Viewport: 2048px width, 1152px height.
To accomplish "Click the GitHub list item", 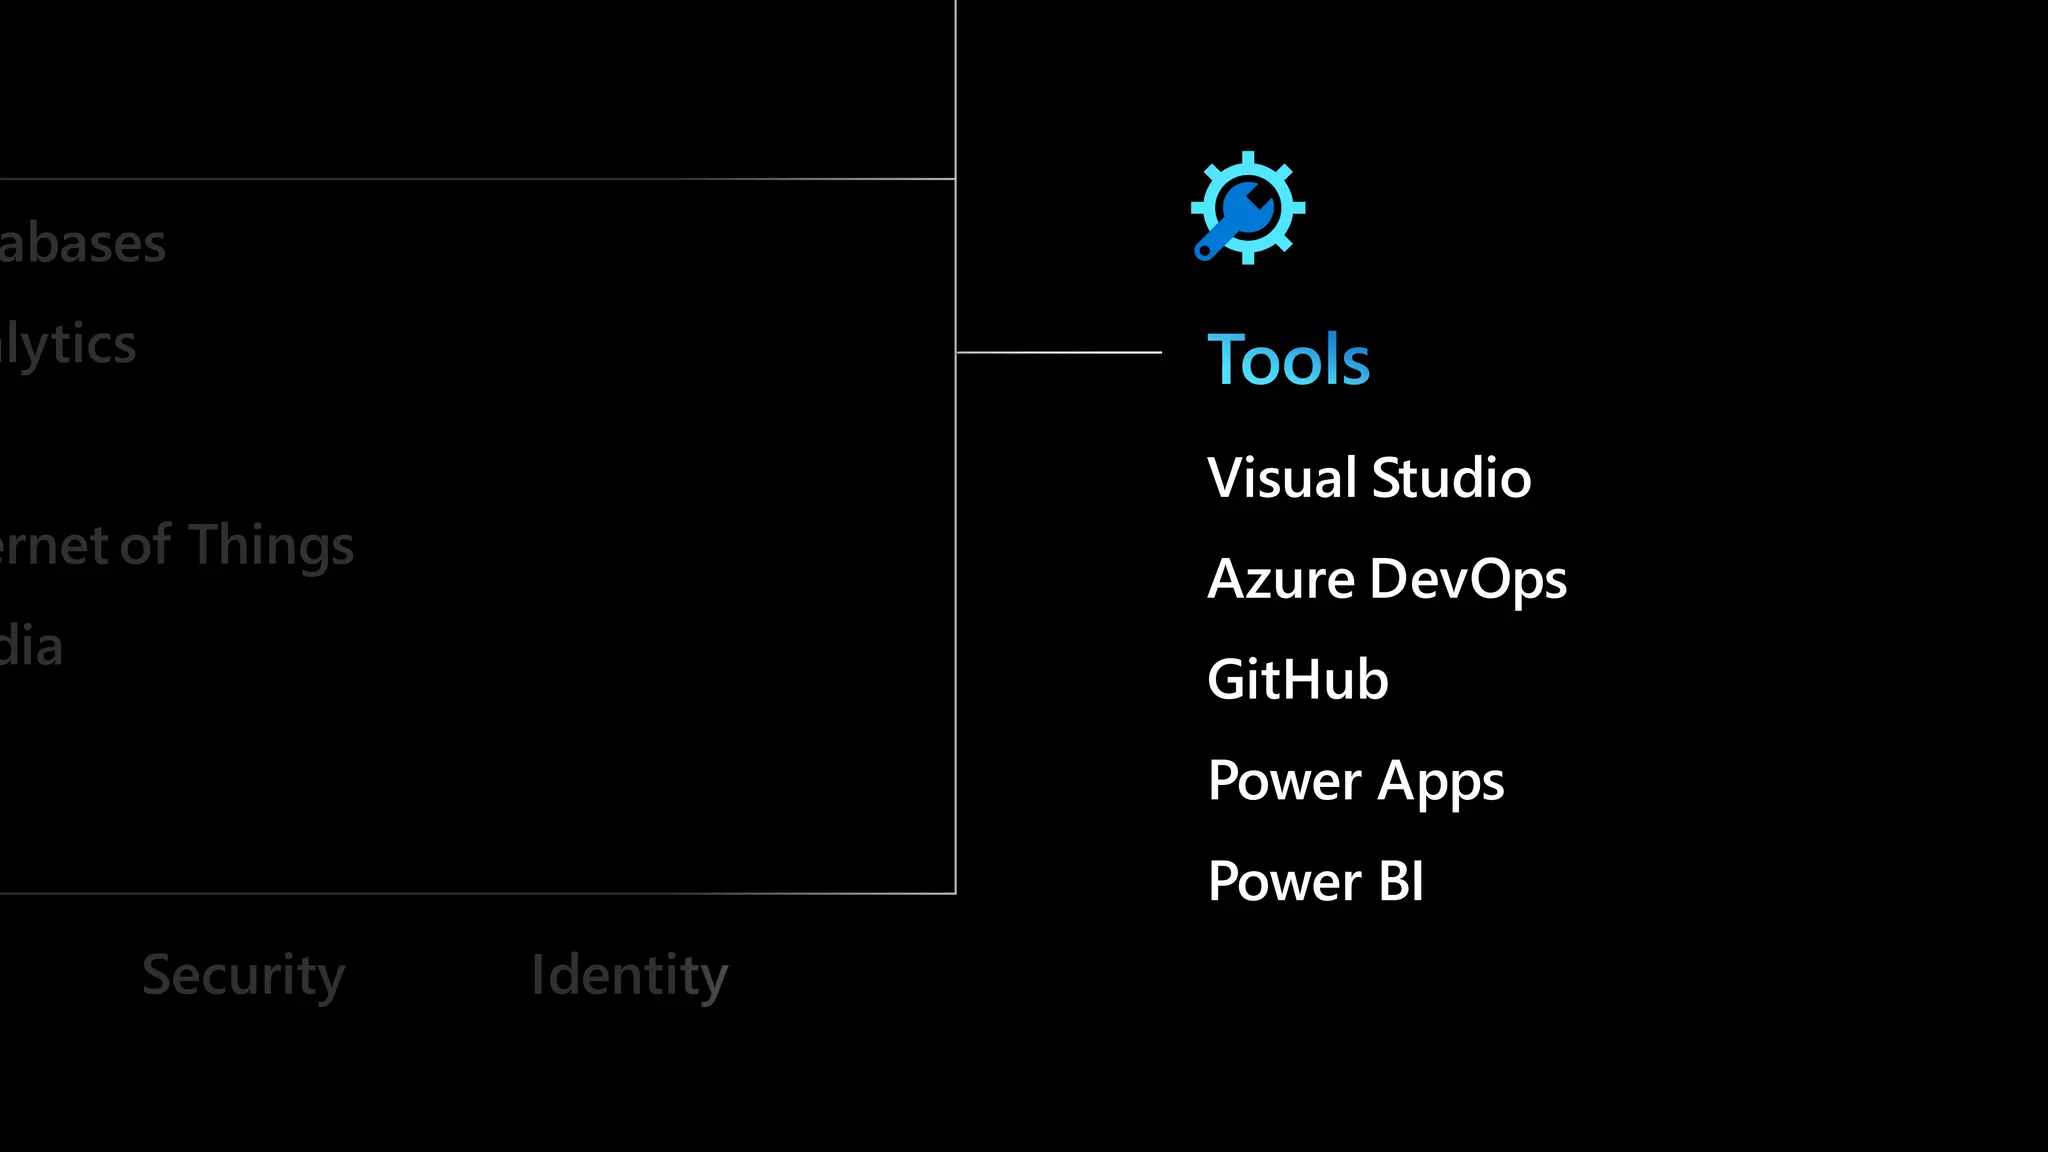I will 1297,680.
